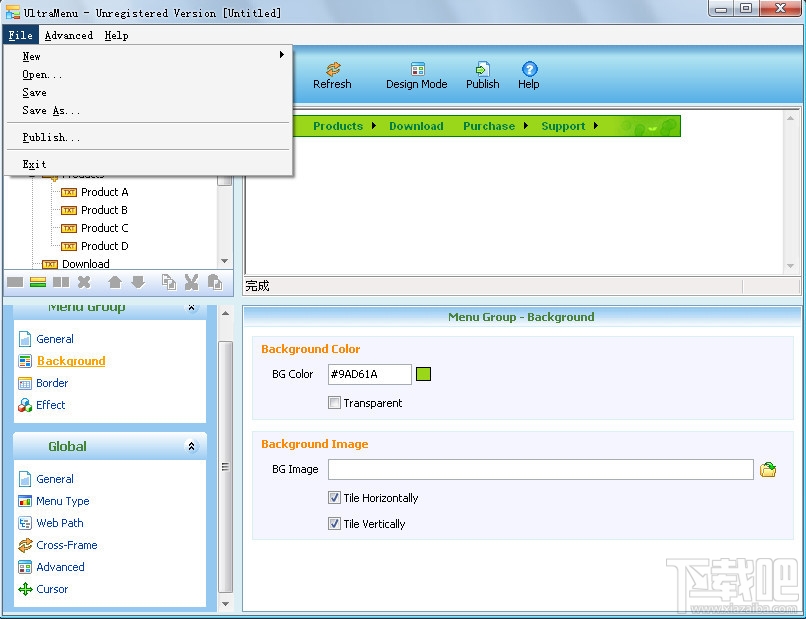Screen dimensions: 806x619
Task: Click inside the BG Image text field
Action: [540, 469]
